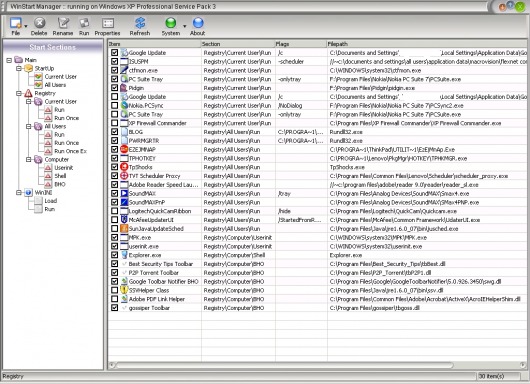The width and height of the screenshot is (530, 384).
Task: Collapse the WinINI tree node
Action: coord(19,192)
